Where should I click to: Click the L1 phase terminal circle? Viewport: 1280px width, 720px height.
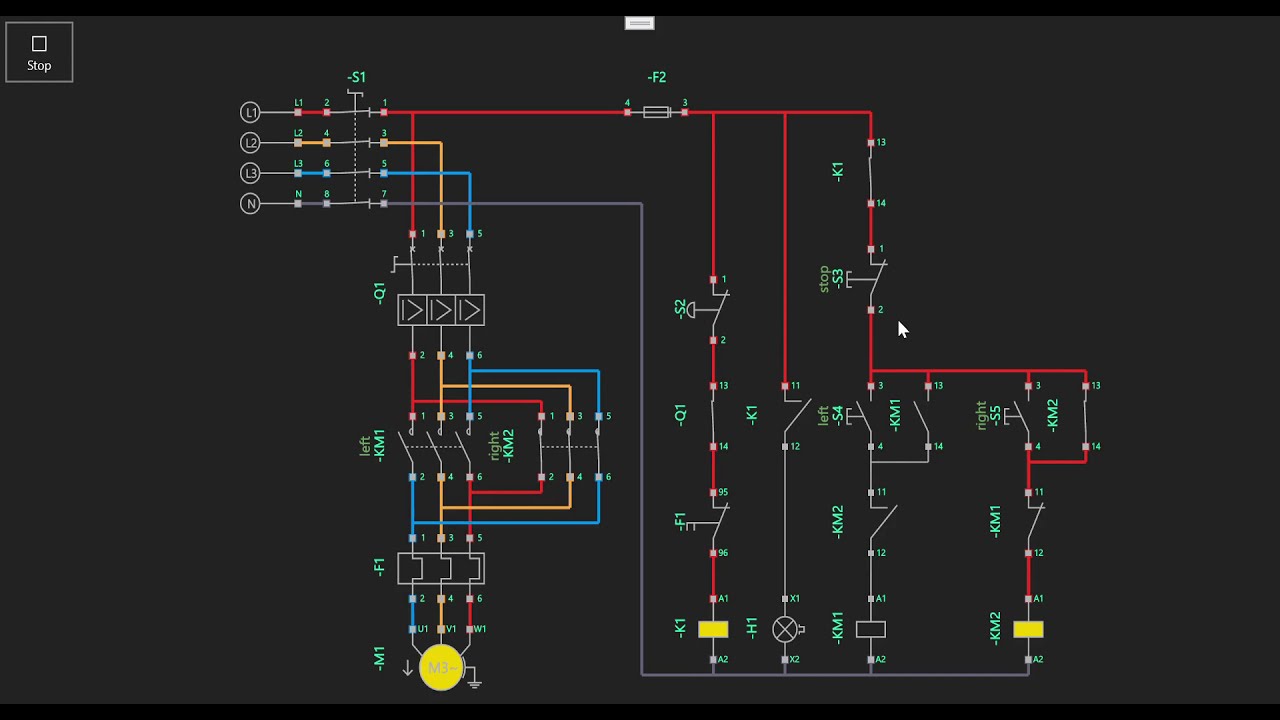tap(251, 113)
